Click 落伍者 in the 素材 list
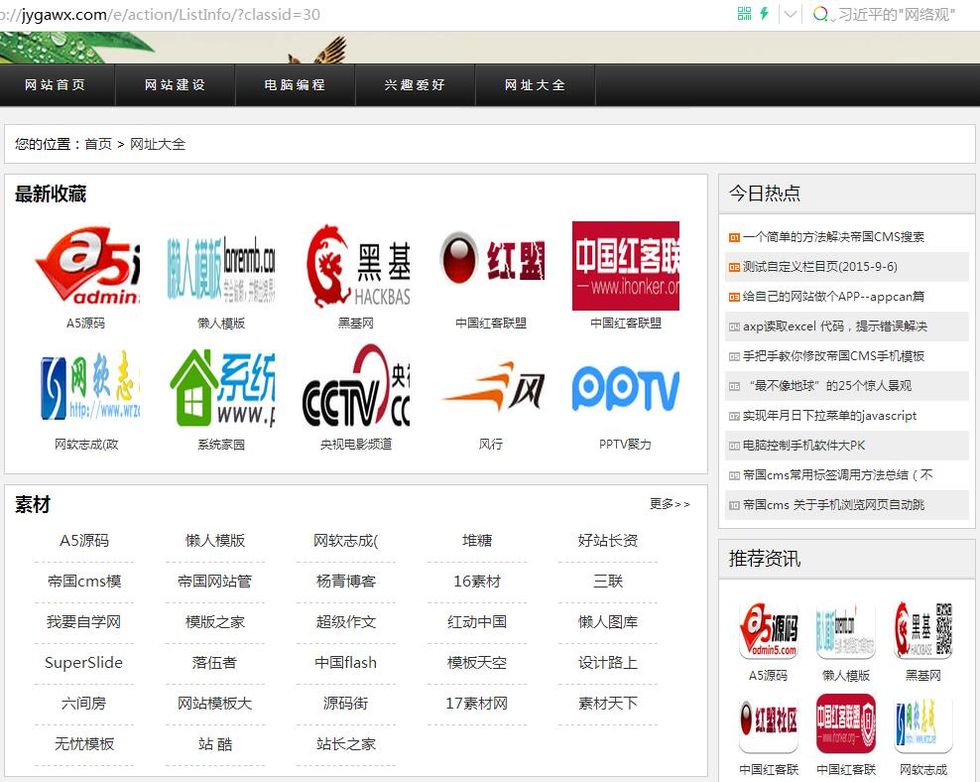 click(215, 663)
